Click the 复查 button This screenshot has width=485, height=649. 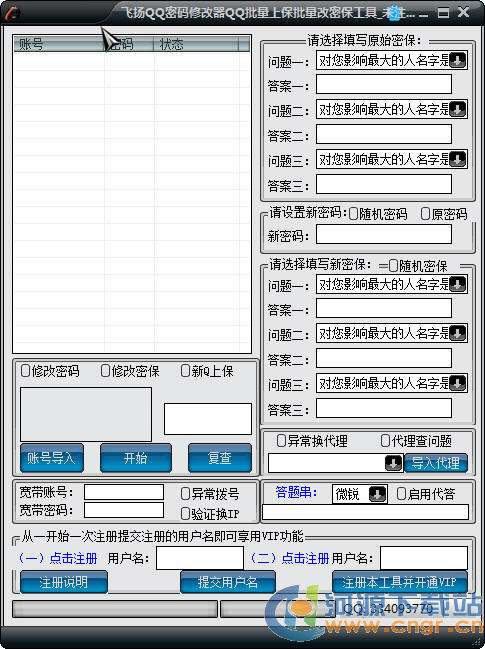point(220,458)
